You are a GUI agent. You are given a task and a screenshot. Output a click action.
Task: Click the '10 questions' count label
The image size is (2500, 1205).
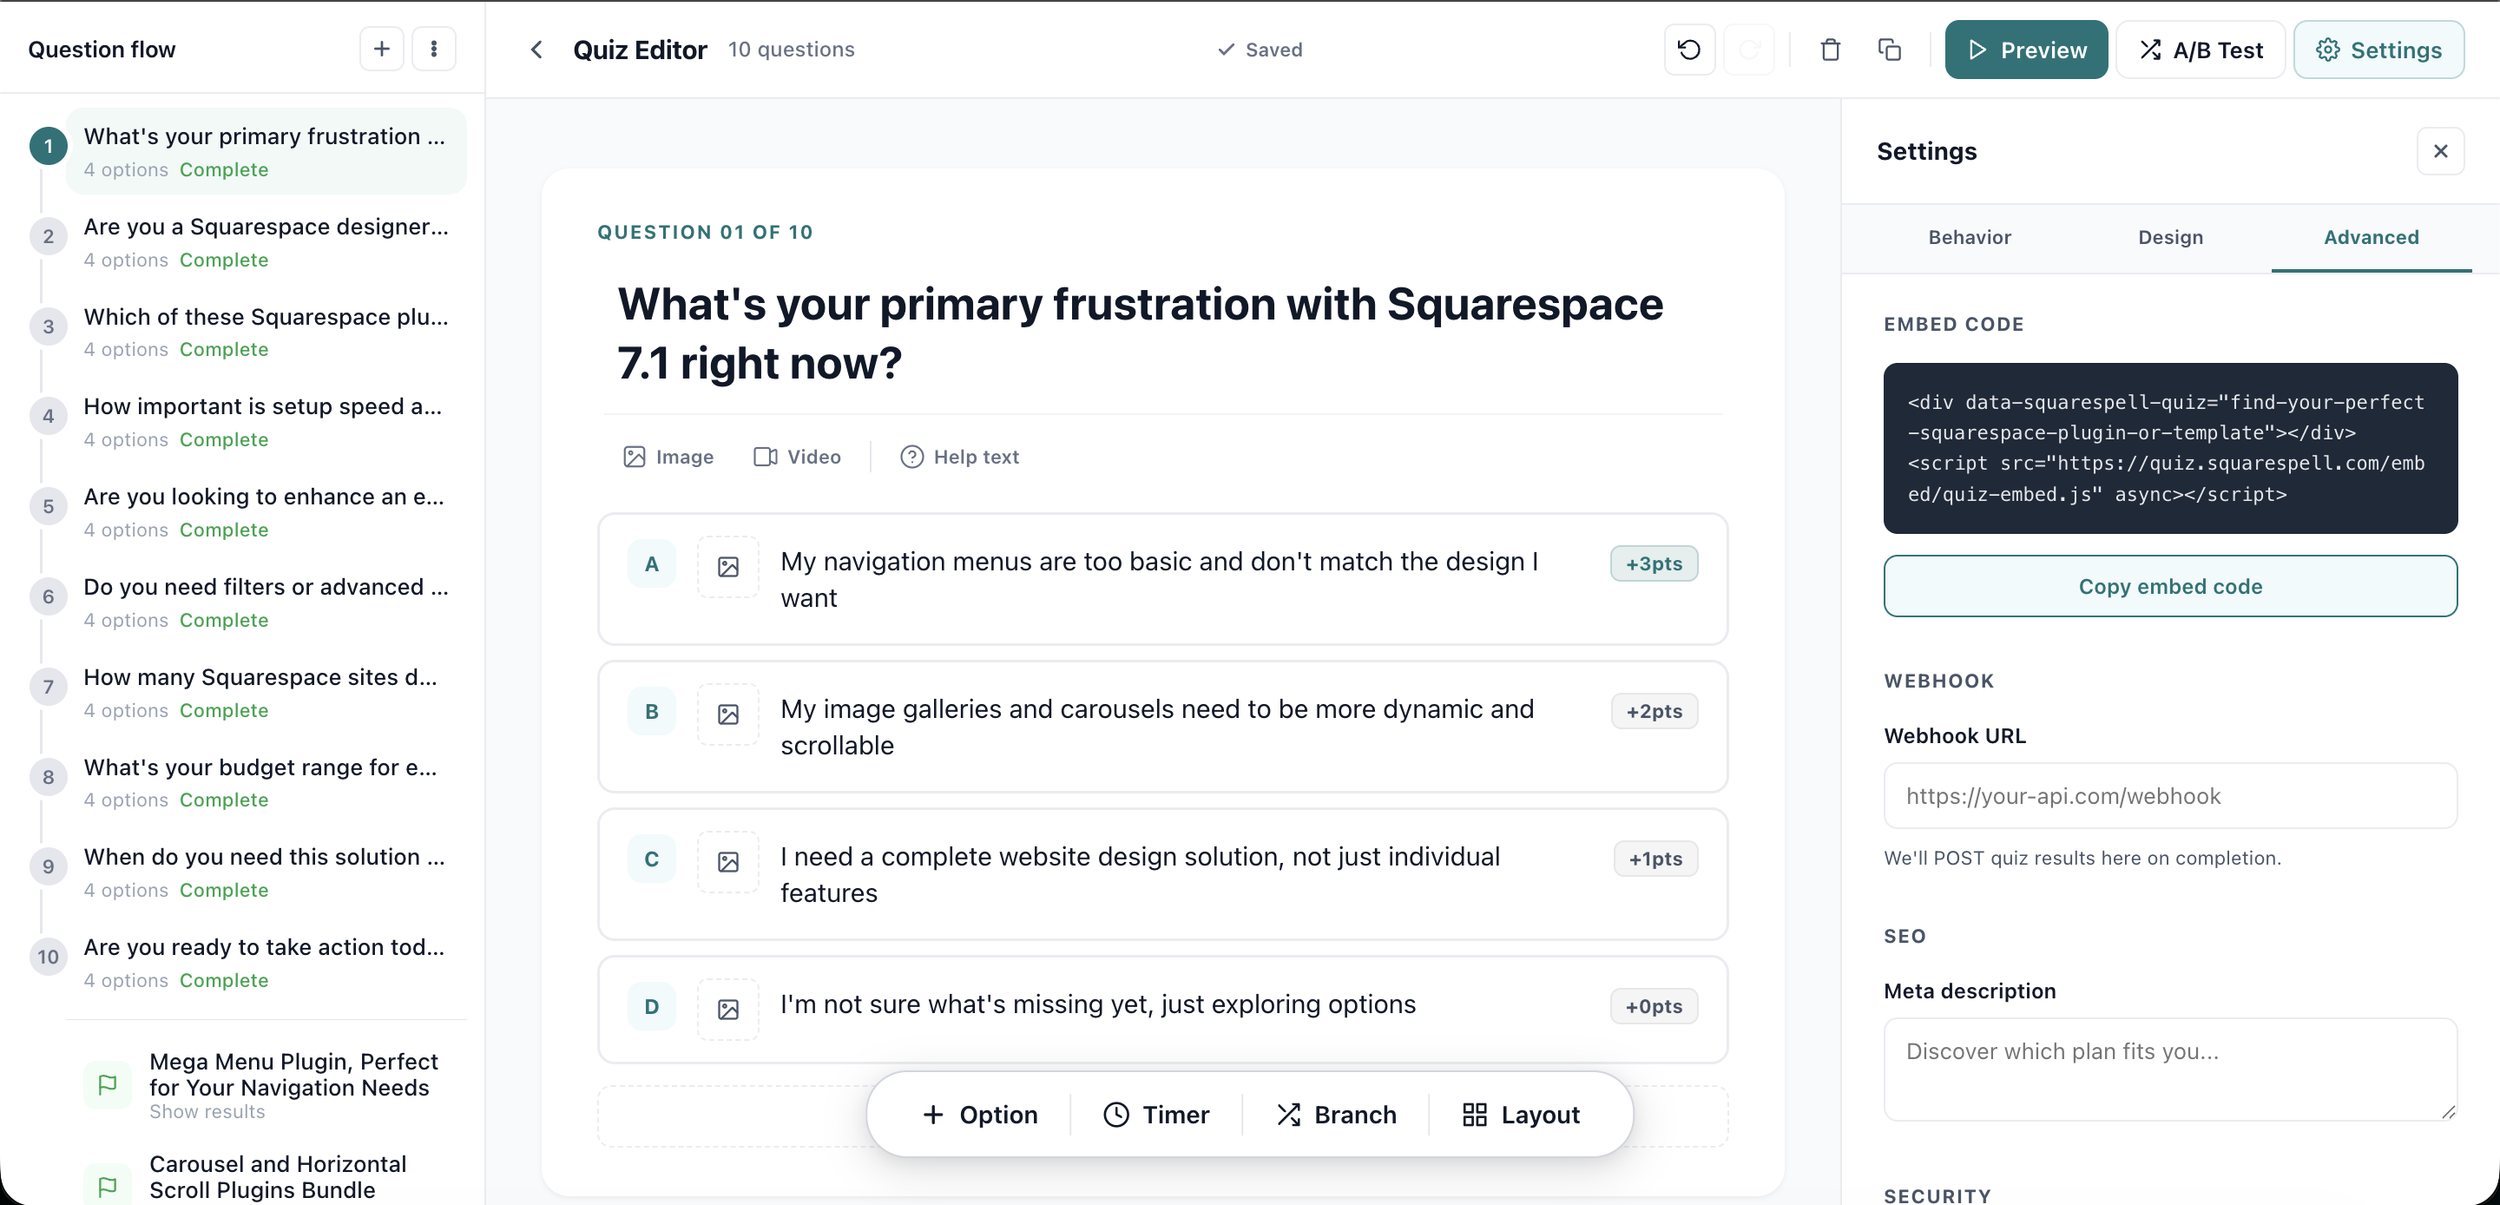click(x=791, y=50)
